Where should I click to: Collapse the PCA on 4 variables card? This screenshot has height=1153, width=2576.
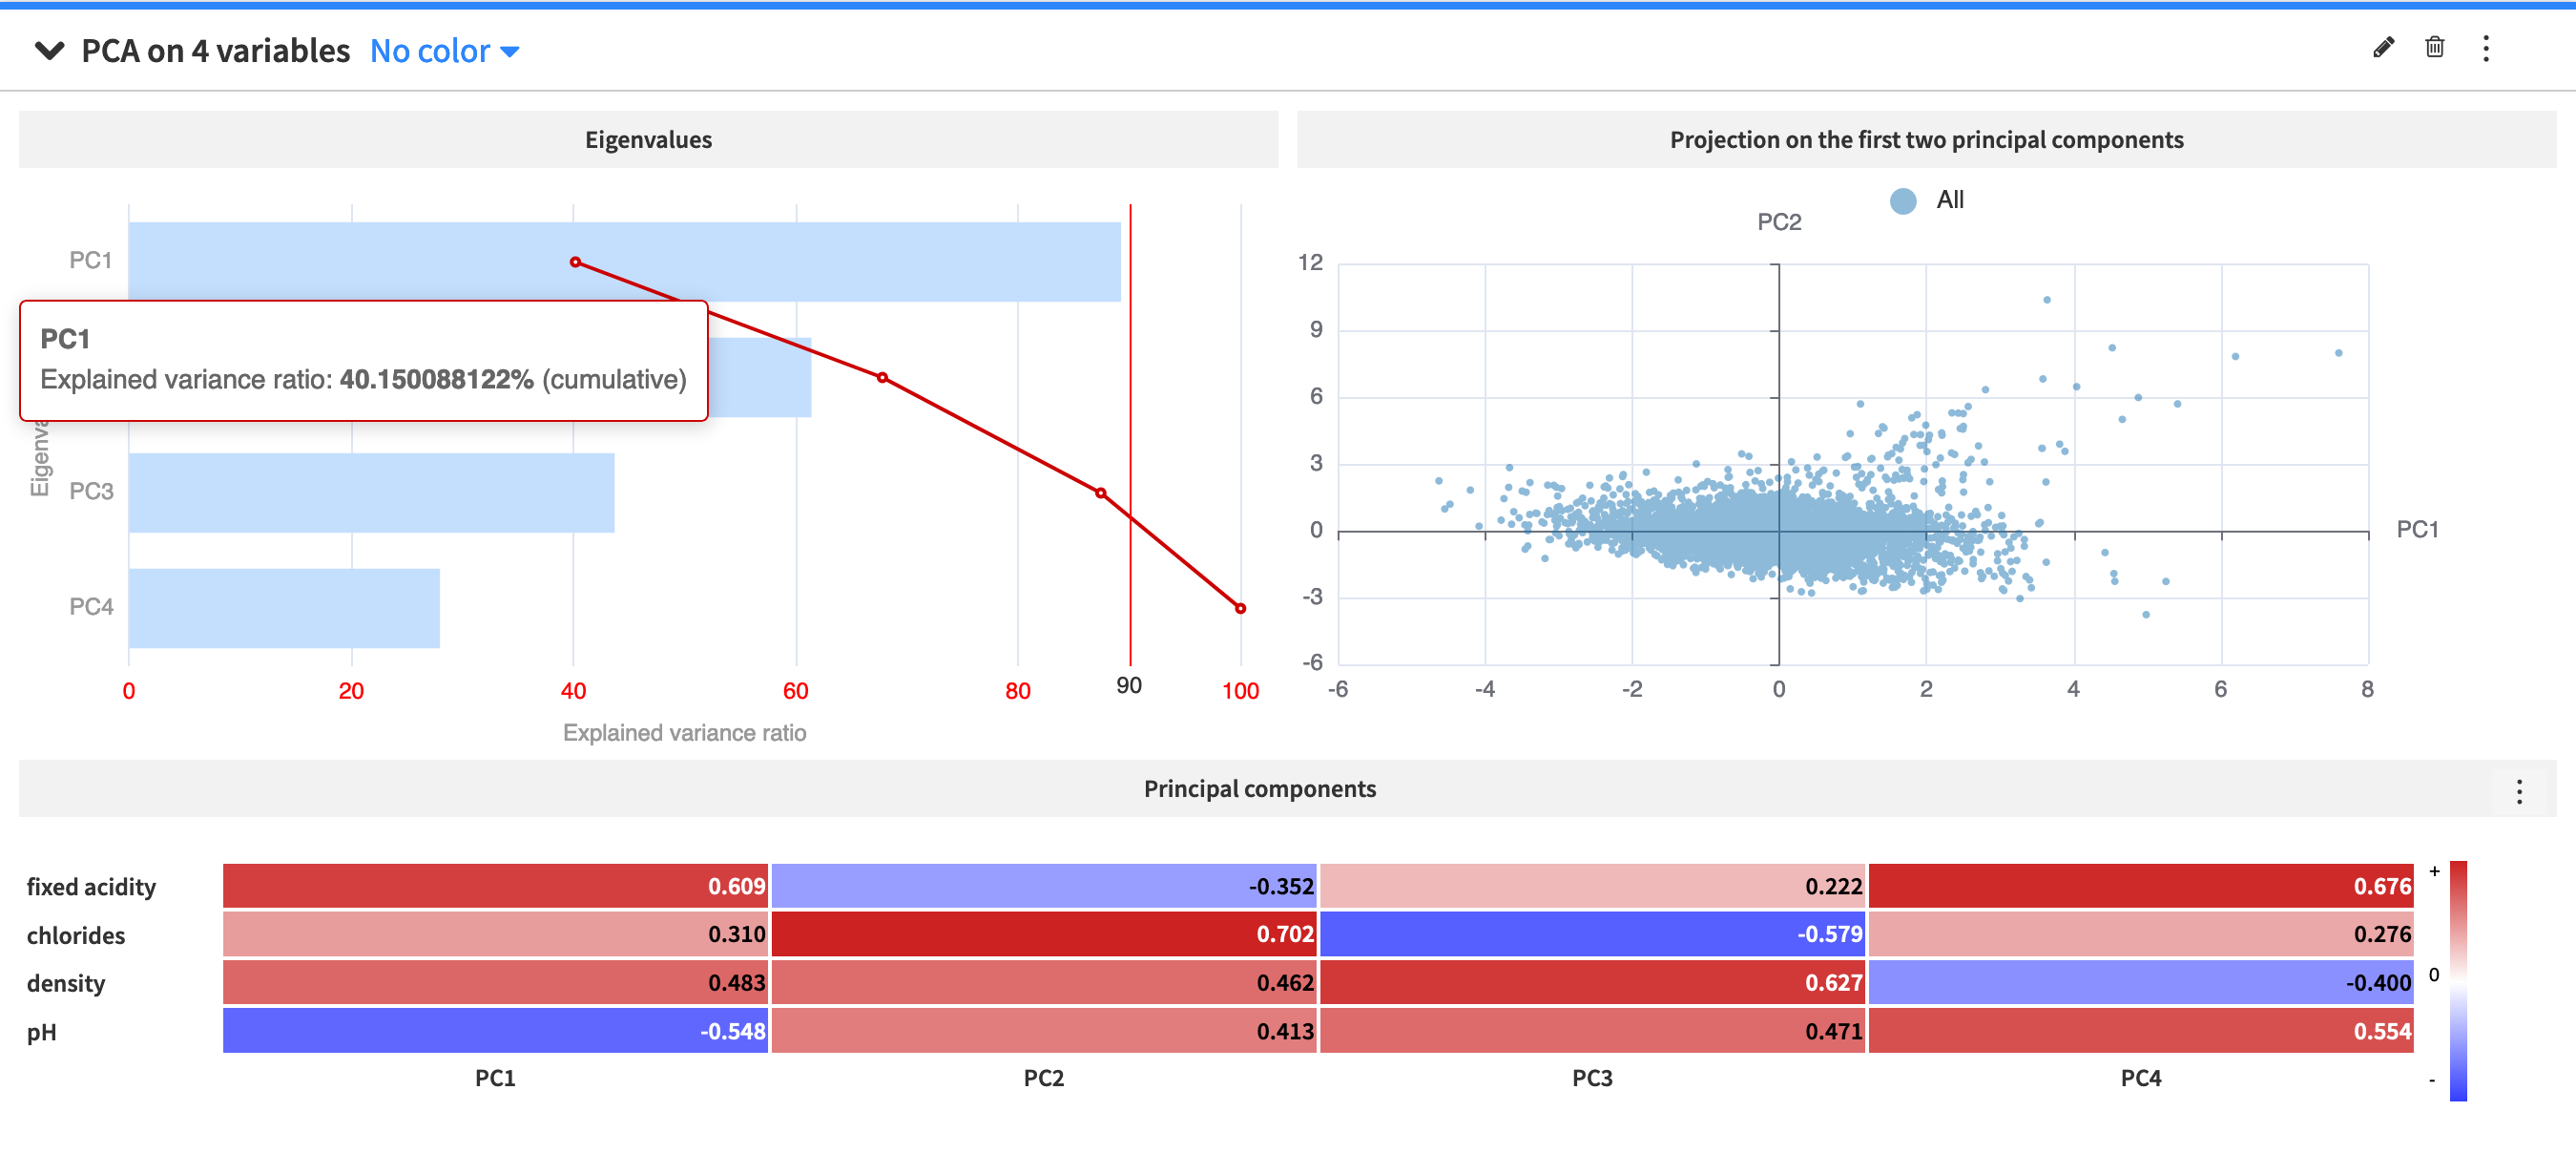[49, 50]
